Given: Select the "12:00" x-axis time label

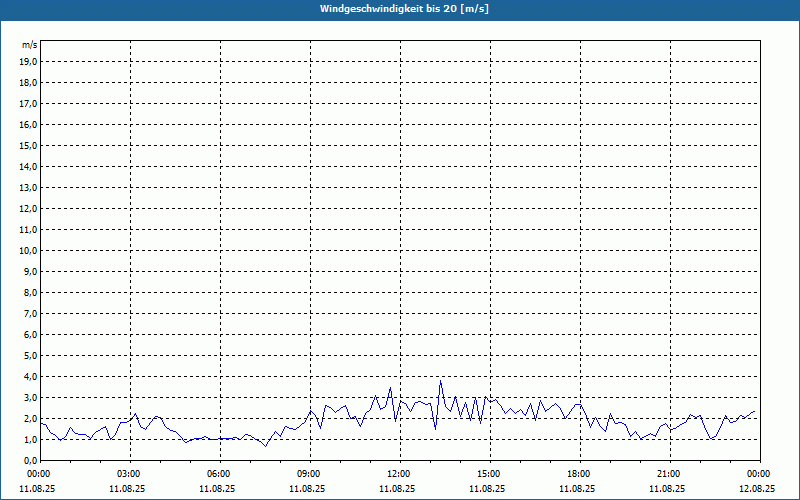Looking at the screenshot, I should (401, 474).
